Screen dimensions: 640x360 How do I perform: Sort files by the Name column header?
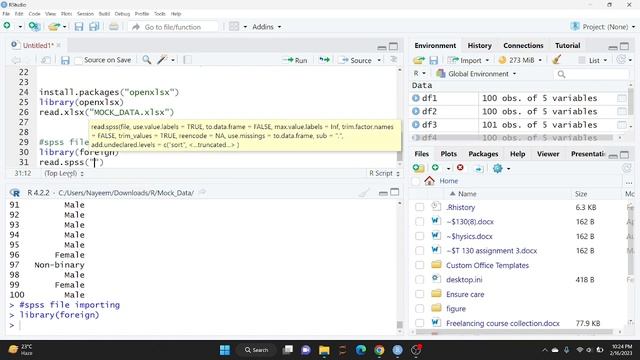tap(467, 194)
